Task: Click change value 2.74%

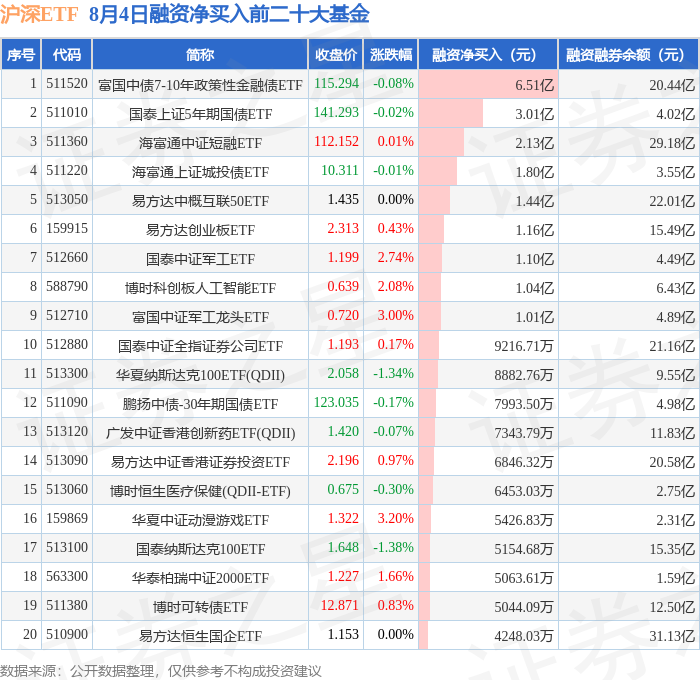Action: click(x=395, y=258)
